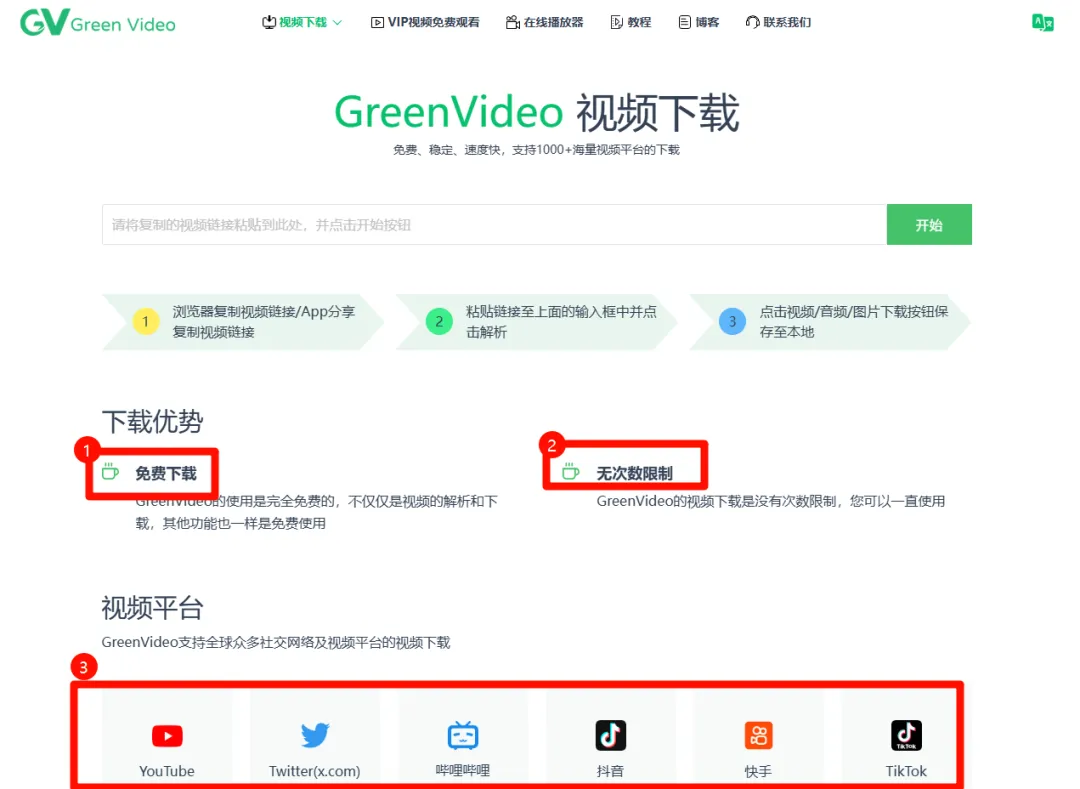Viewport: 1080px width, 789px height.
Task: Select the Twitter(x.com) platform icon
Action: (315, 735)
